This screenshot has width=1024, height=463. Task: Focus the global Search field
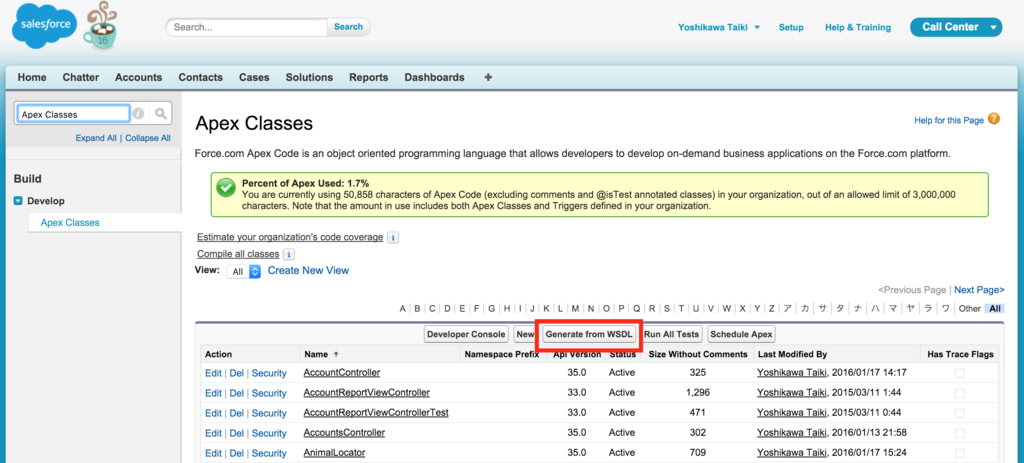point(247,27)
